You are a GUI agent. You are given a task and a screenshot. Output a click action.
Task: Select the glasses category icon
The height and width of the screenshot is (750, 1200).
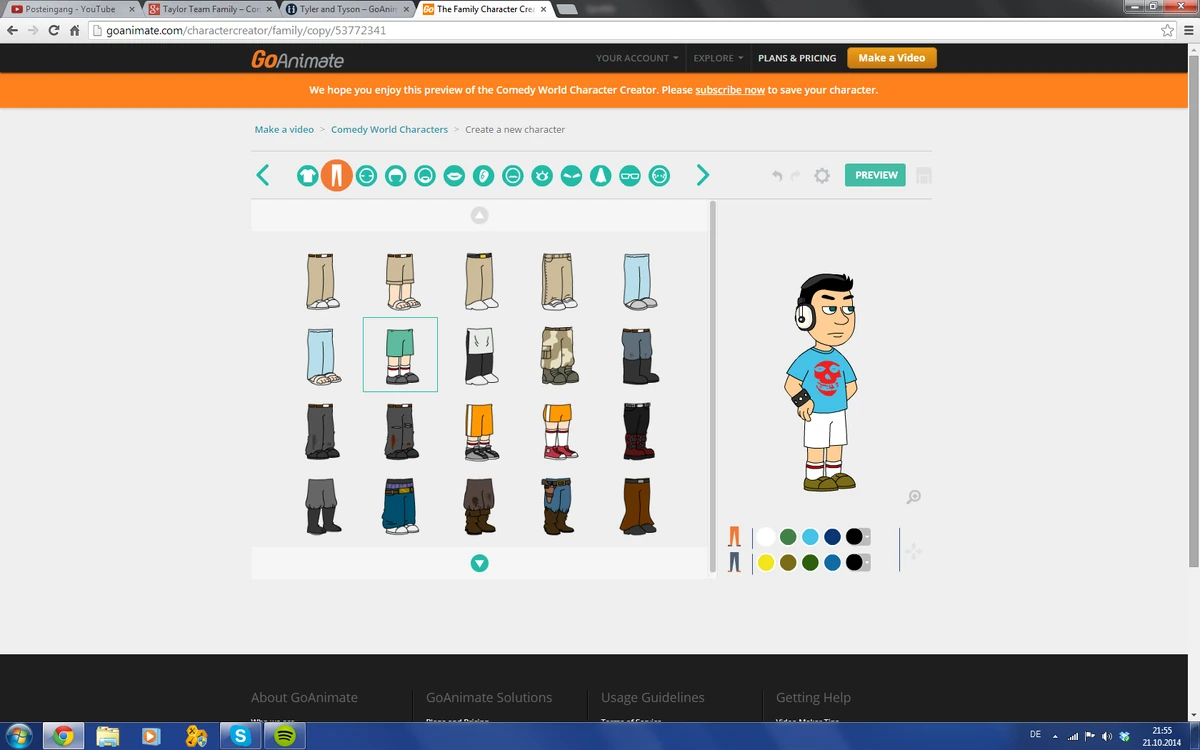[629, 175]
